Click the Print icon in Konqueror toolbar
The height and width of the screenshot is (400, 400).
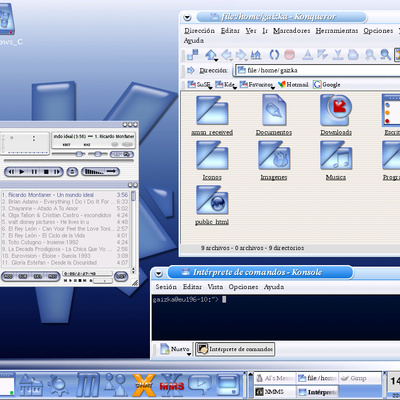(x=353, y=54)
